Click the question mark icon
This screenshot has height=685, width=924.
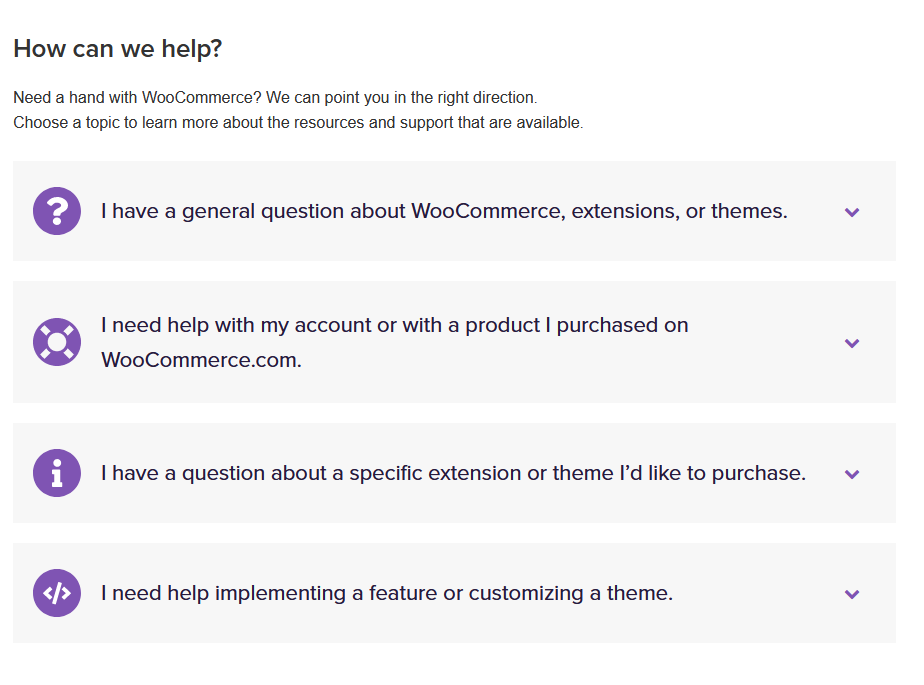point(57,211)
